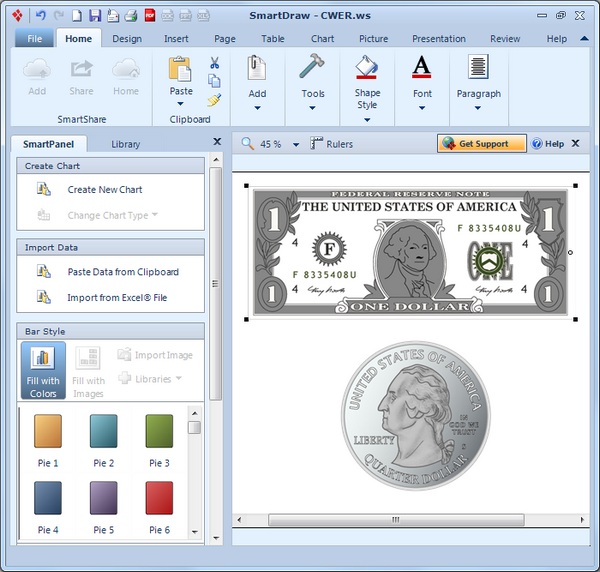This screenshot has width=600, height=572.
Task: Open the Tools hammer icon
Action: (313, 68)
